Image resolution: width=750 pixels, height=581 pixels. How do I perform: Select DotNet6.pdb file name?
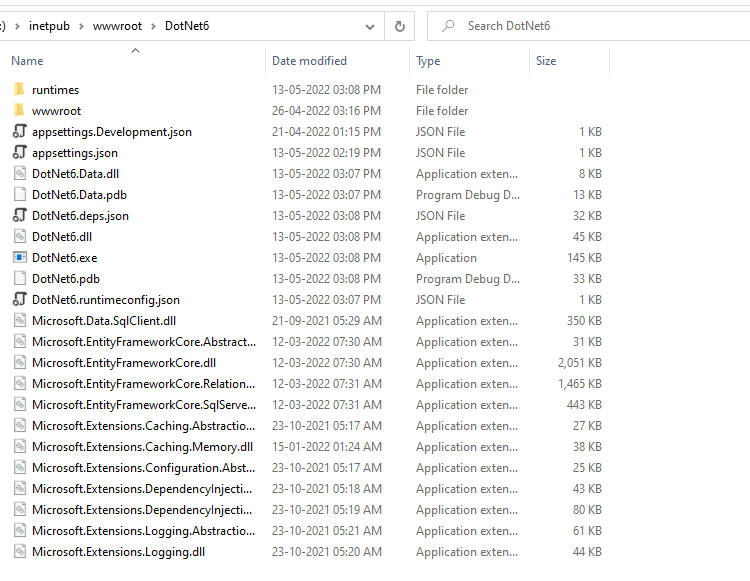pyautogui.click(x=66, y=279)
